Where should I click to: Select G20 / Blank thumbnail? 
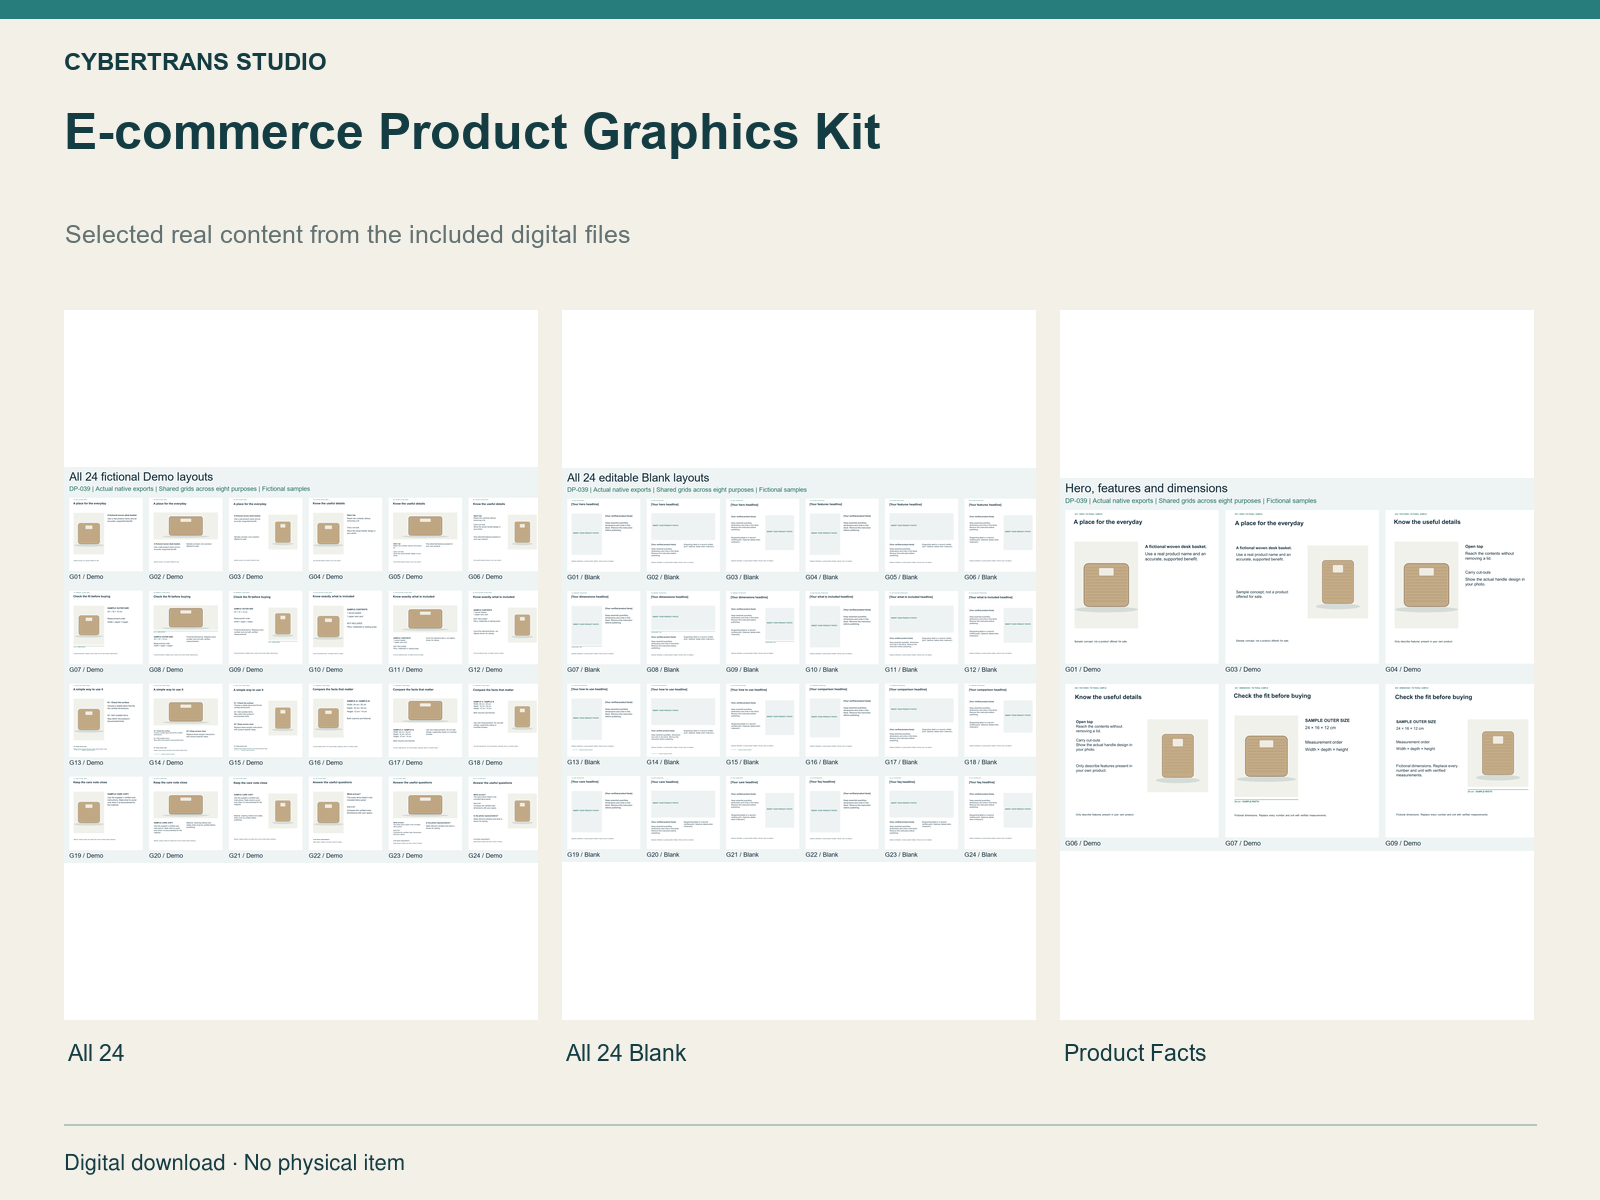coord(684,813)
